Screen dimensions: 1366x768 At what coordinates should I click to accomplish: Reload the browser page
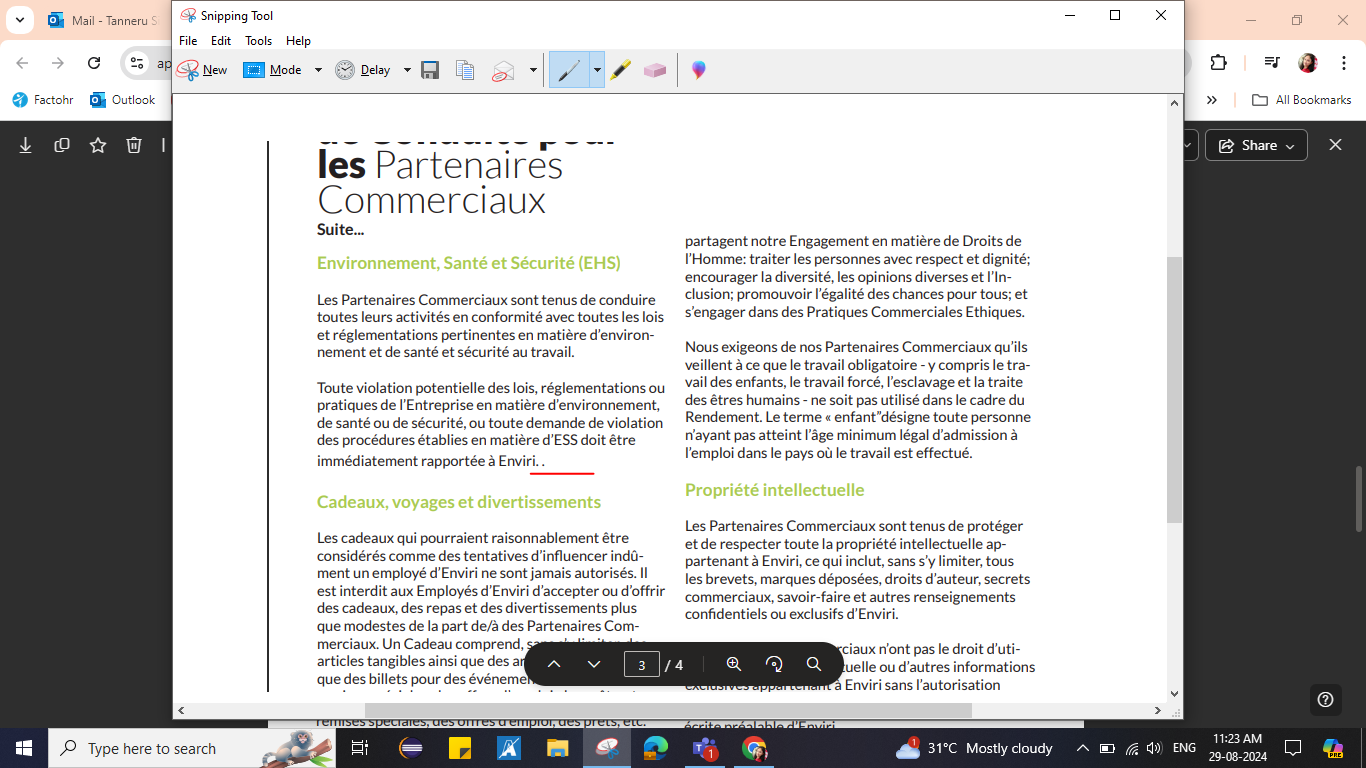pos(94,63)
